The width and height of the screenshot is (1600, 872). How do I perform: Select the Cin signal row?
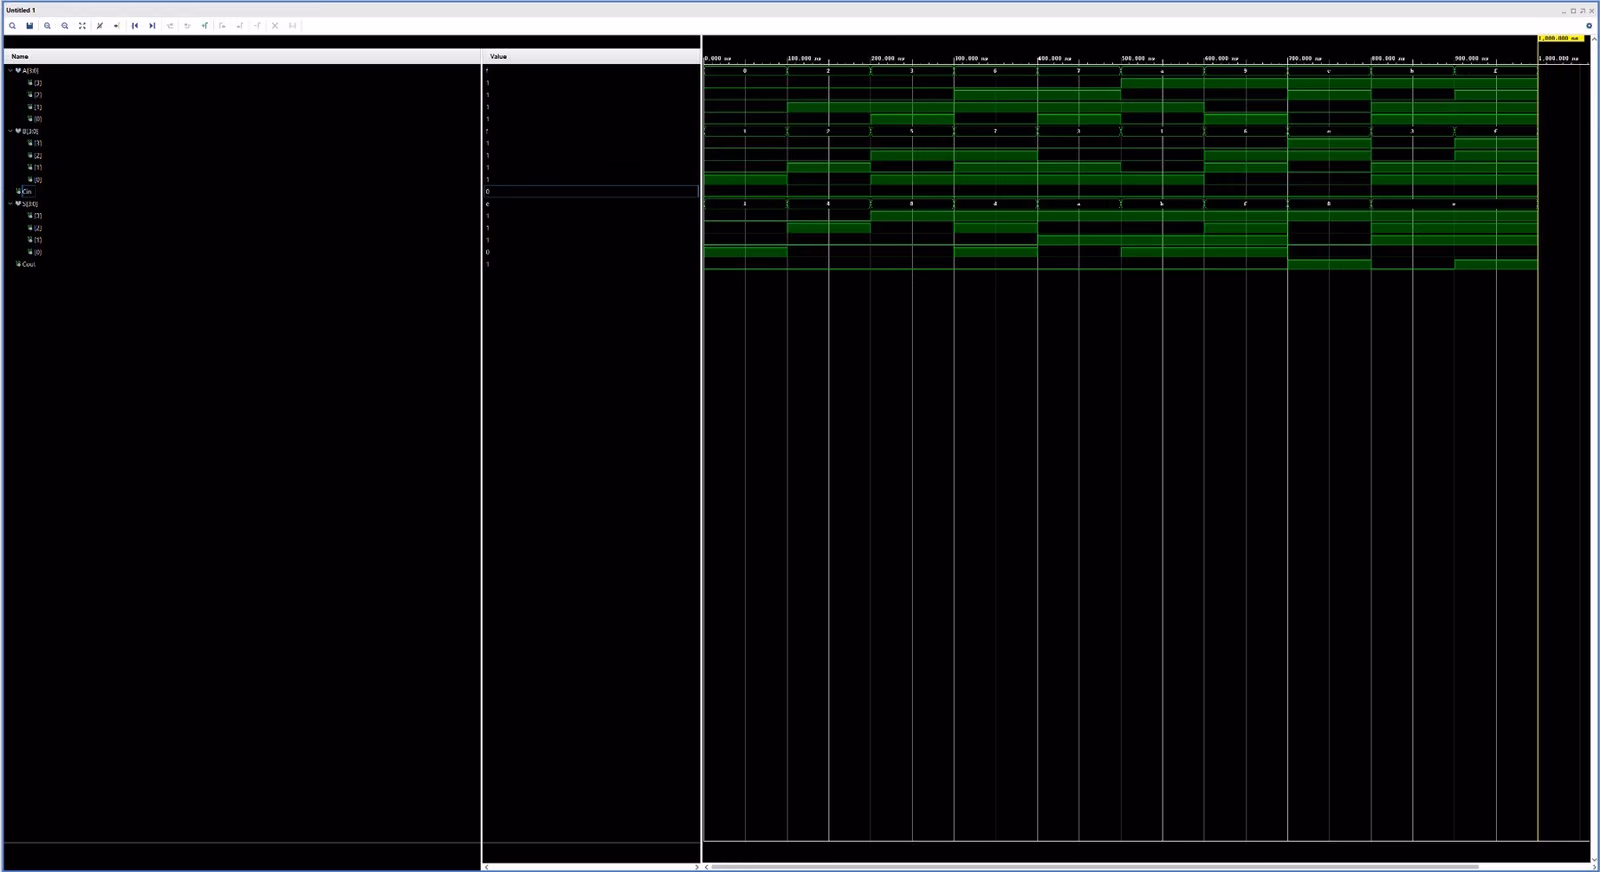click(x=242, y=192)
